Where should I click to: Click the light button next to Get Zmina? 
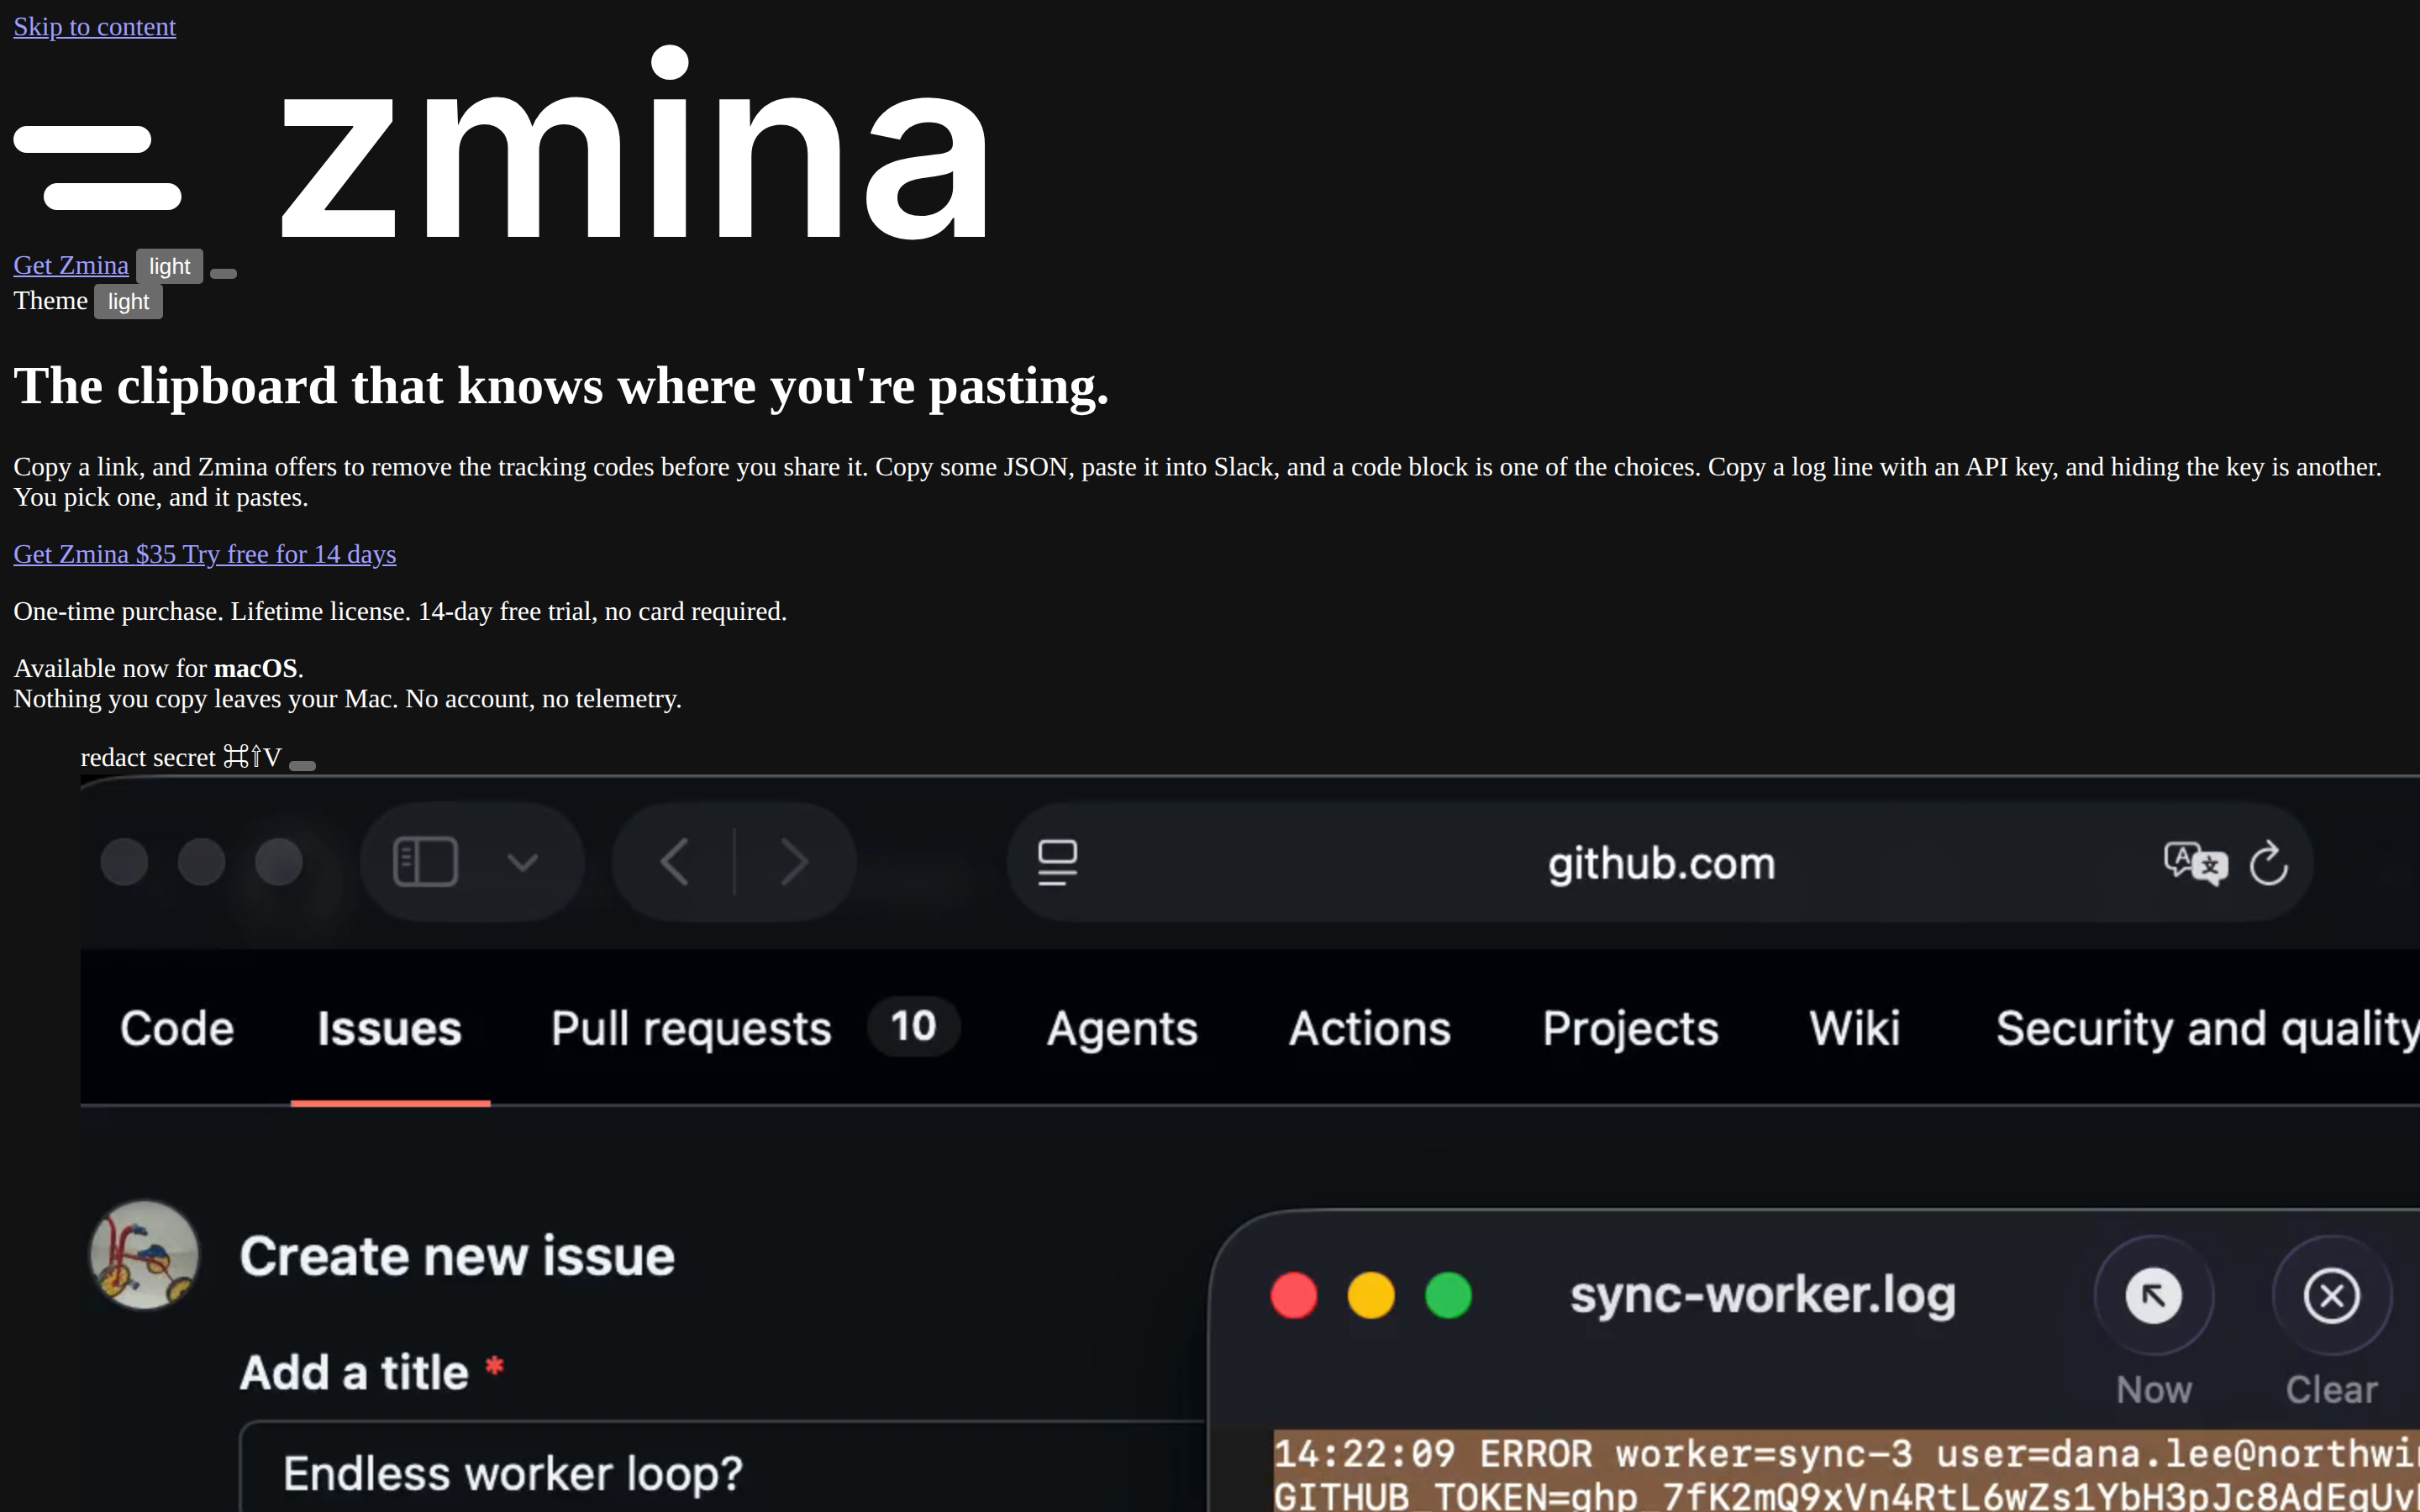point(169,266)
